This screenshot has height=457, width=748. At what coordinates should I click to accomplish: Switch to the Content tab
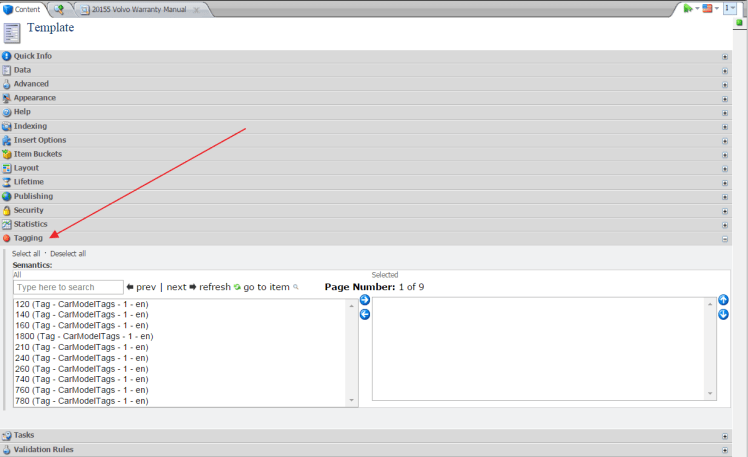[22, 9]
